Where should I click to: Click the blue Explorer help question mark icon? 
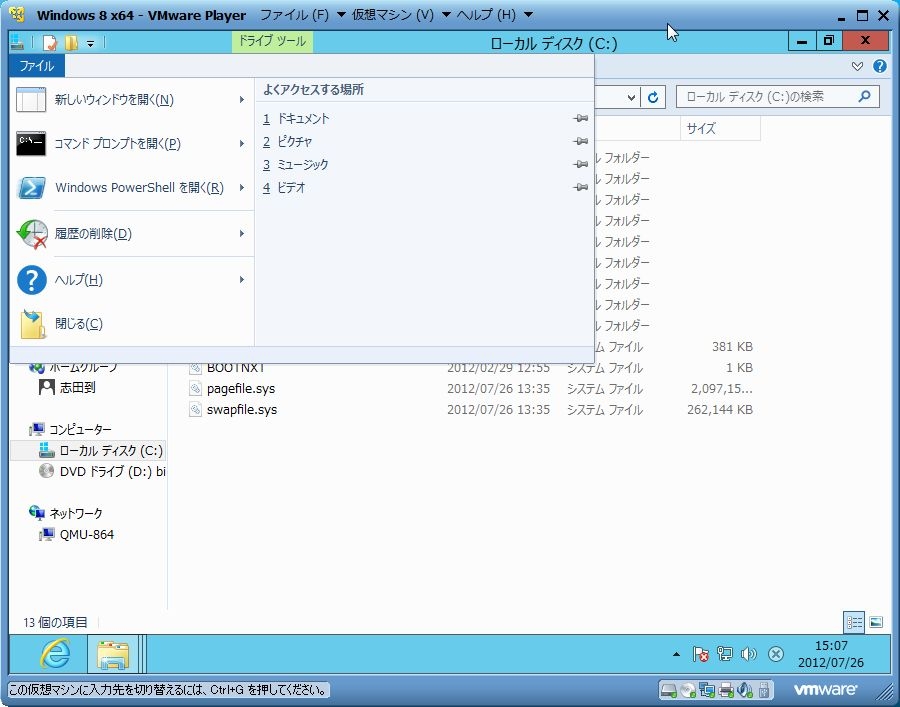pos(879,66)
